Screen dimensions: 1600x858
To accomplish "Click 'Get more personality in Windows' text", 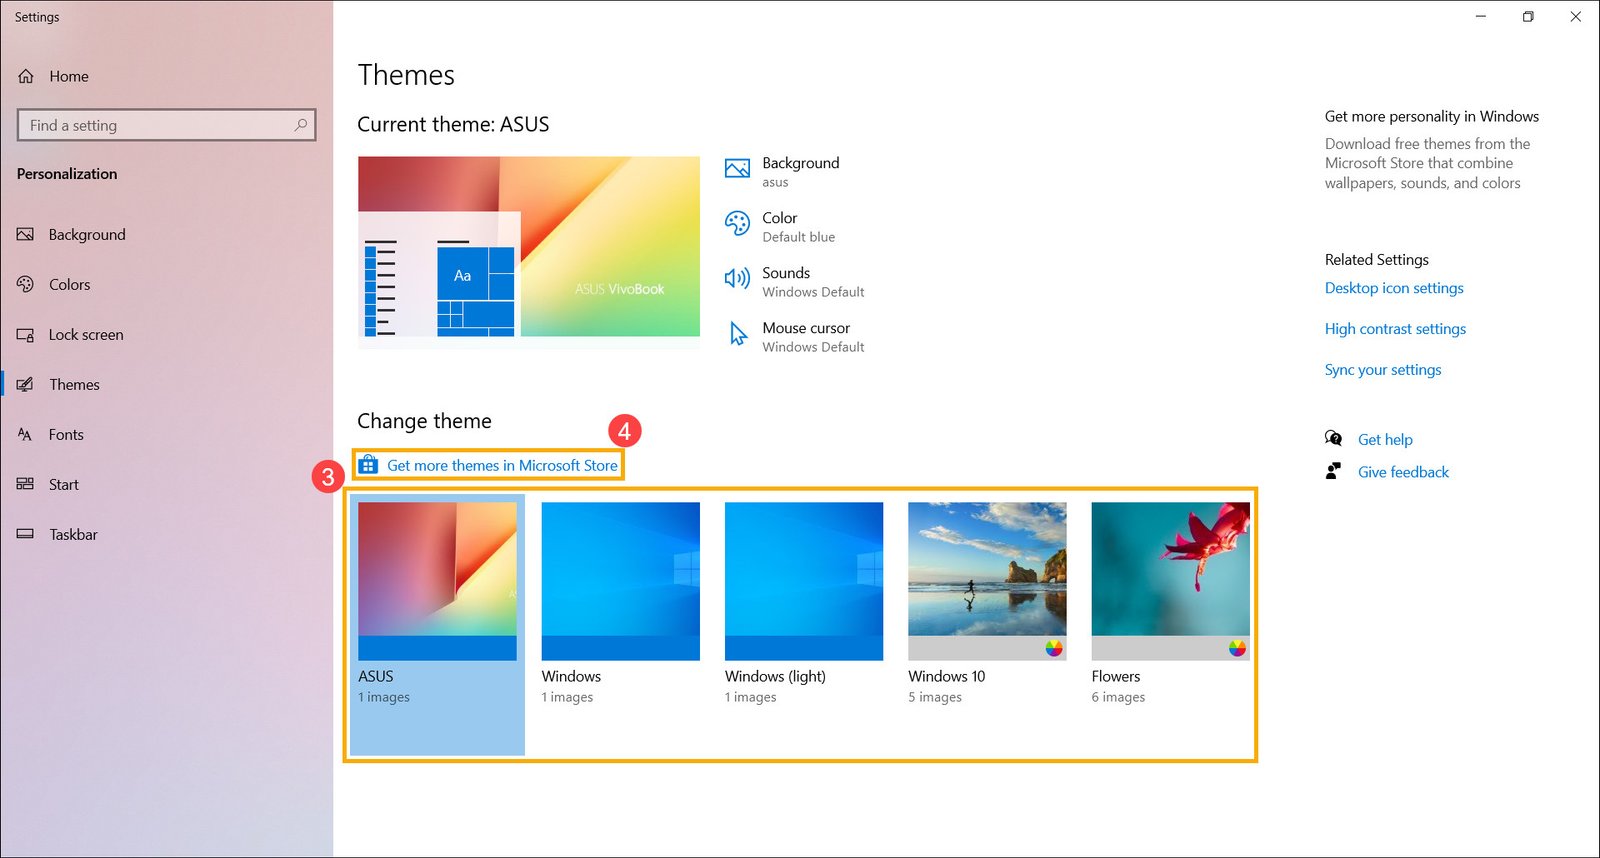I will click(1432, 116).
